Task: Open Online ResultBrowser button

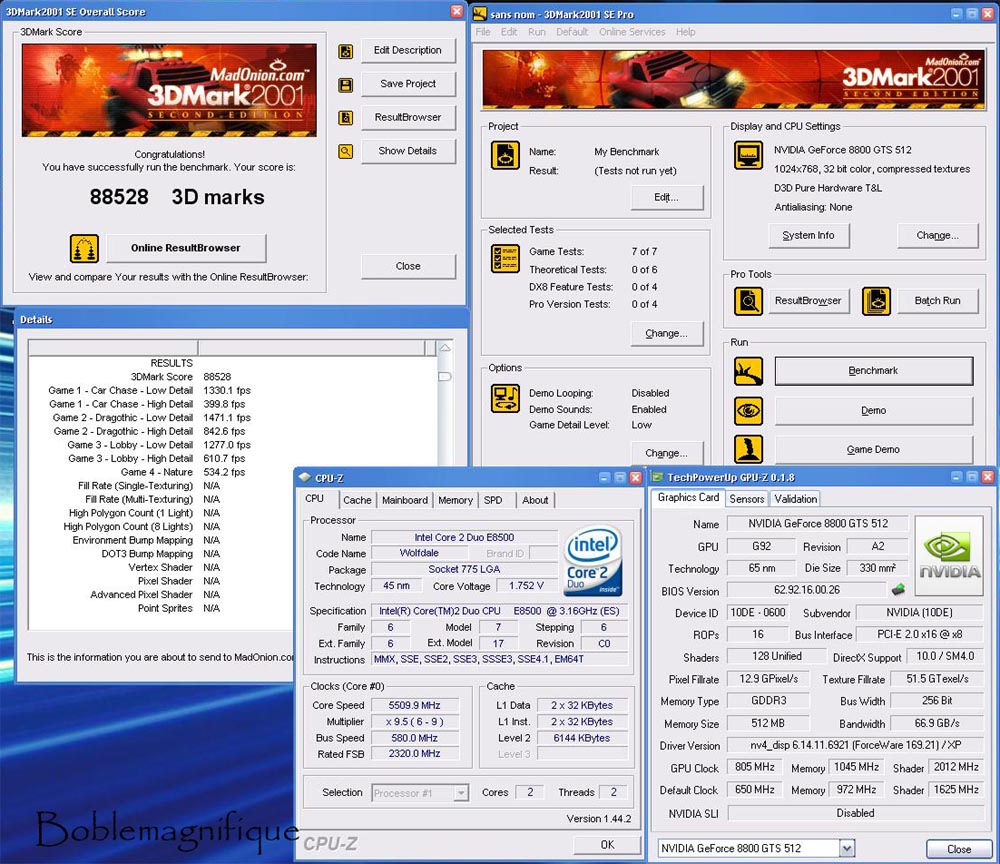Action: (186, 248)
